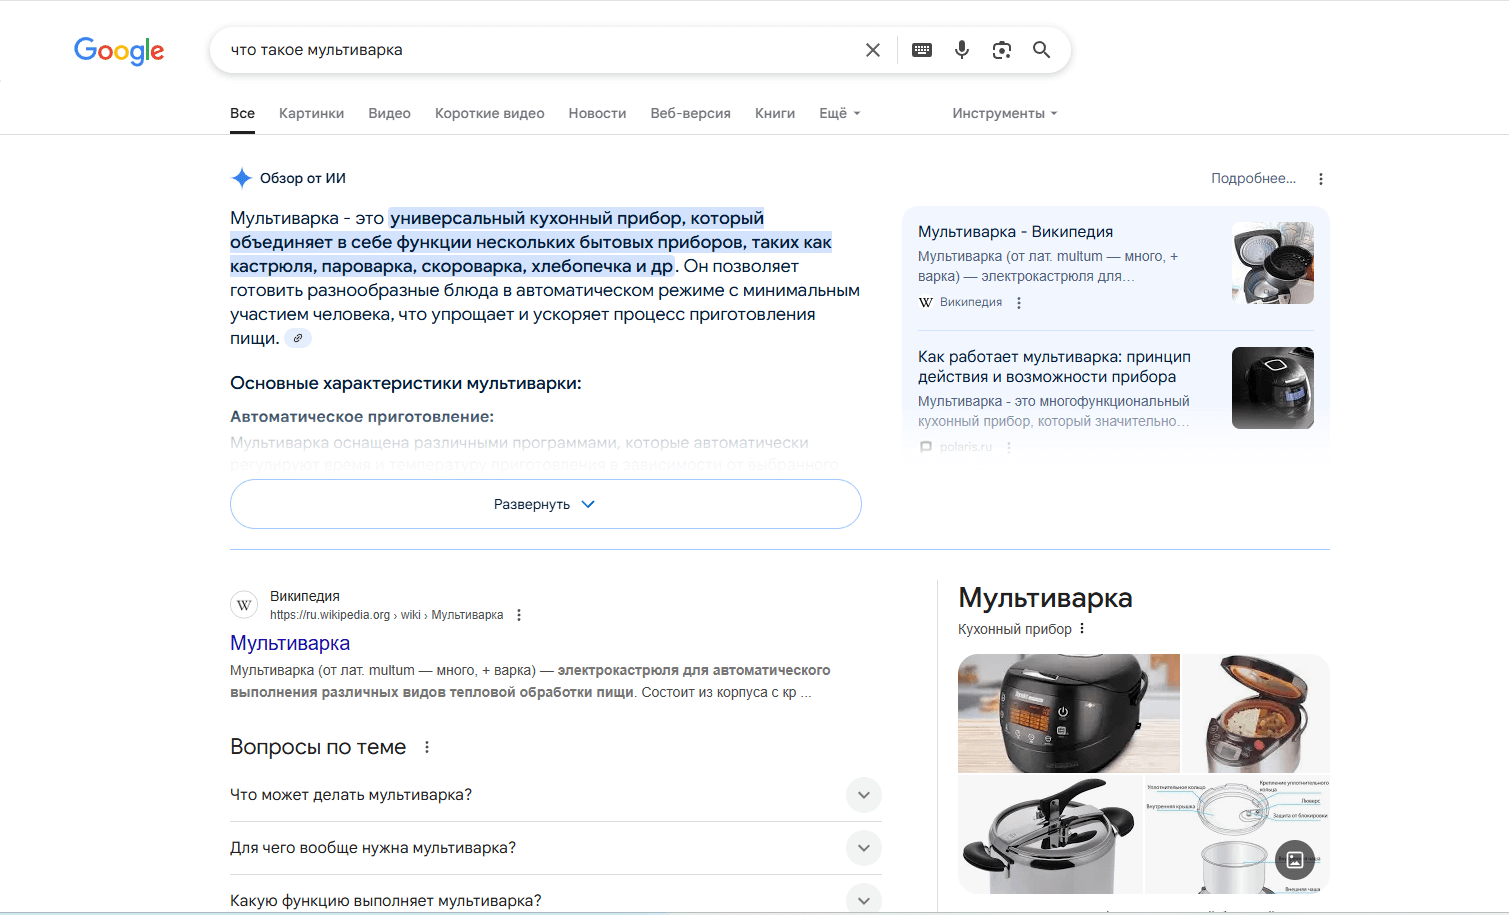This screenshot has height=915, width=1509.
Task: Click 'Википедия' site name above first result
Action: (305, 596)
